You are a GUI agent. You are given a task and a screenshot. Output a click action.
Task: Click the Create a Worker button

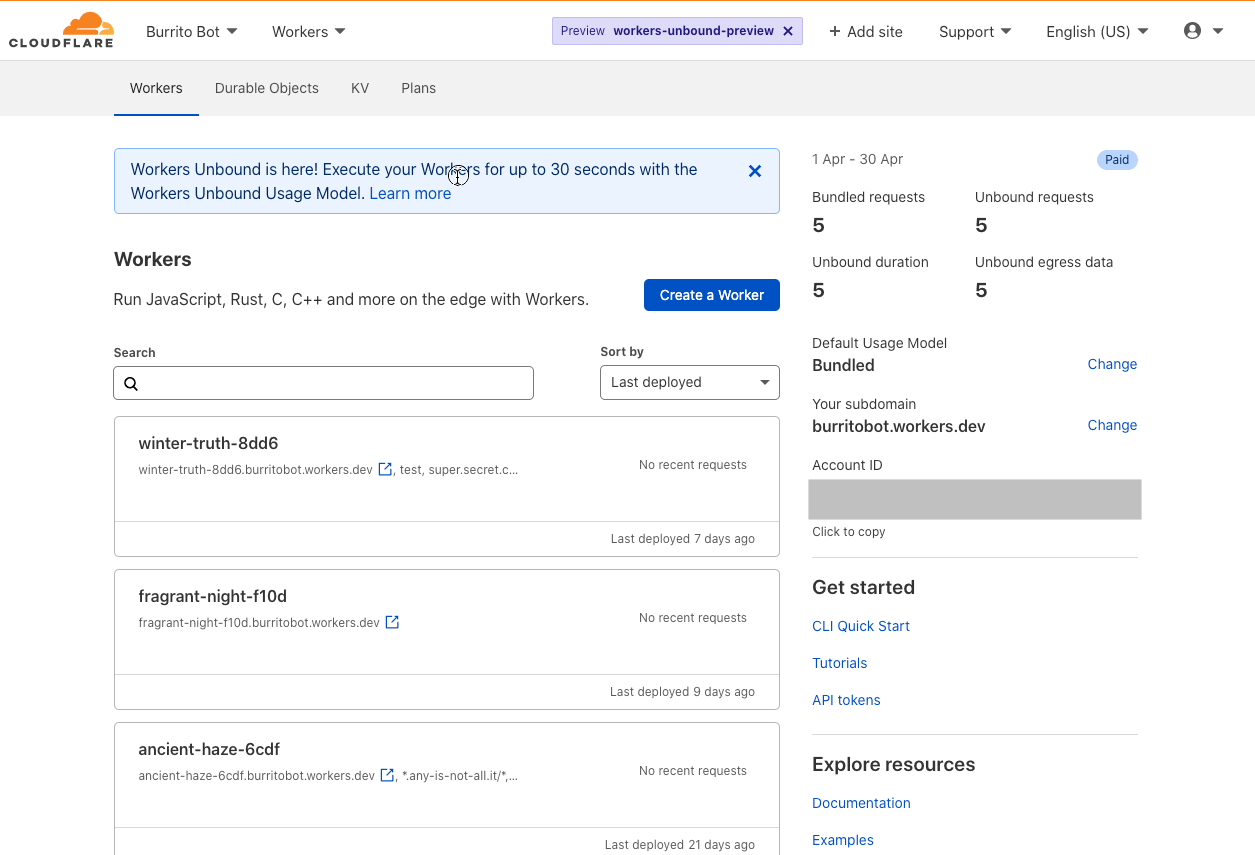click(x=712, y=295)
